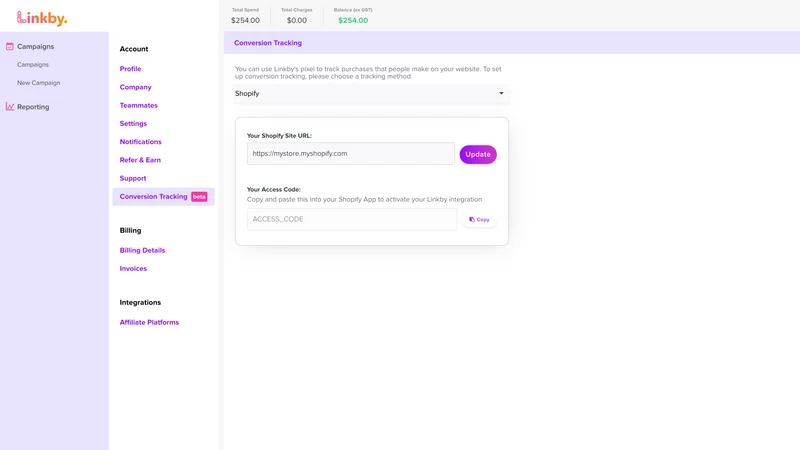Open the Support page
Viewport: 800px width, 450px height.
click(133, 179)
